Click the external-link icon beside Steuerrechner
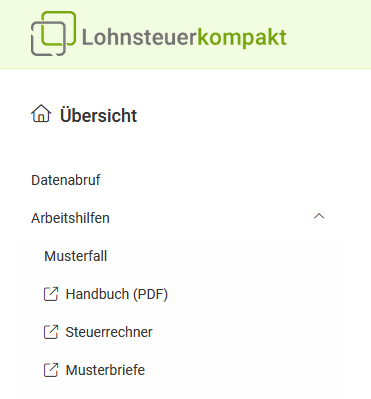371x399 pixels. coord(51,332)
